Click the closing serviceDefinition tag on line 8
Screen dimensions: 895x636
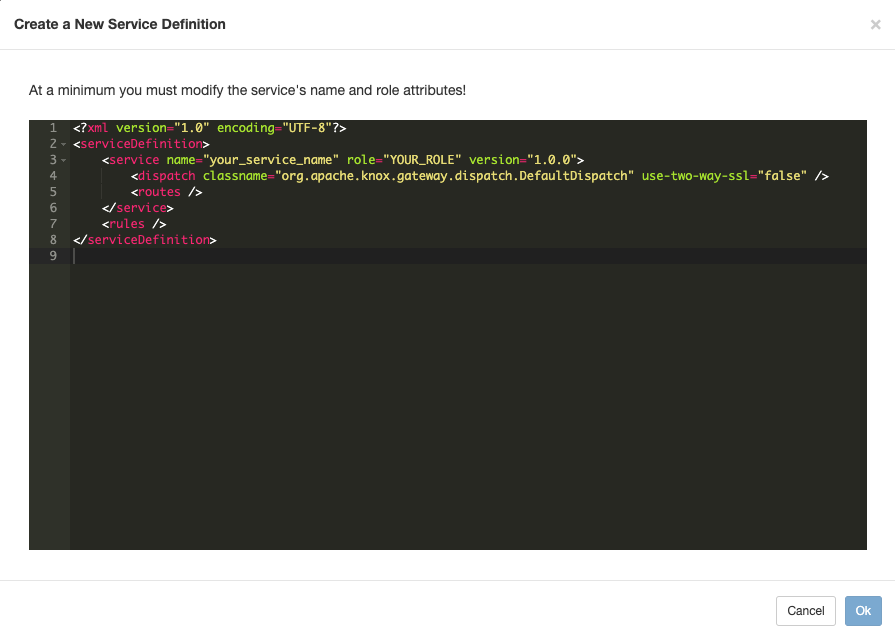(x=148, y=240)
